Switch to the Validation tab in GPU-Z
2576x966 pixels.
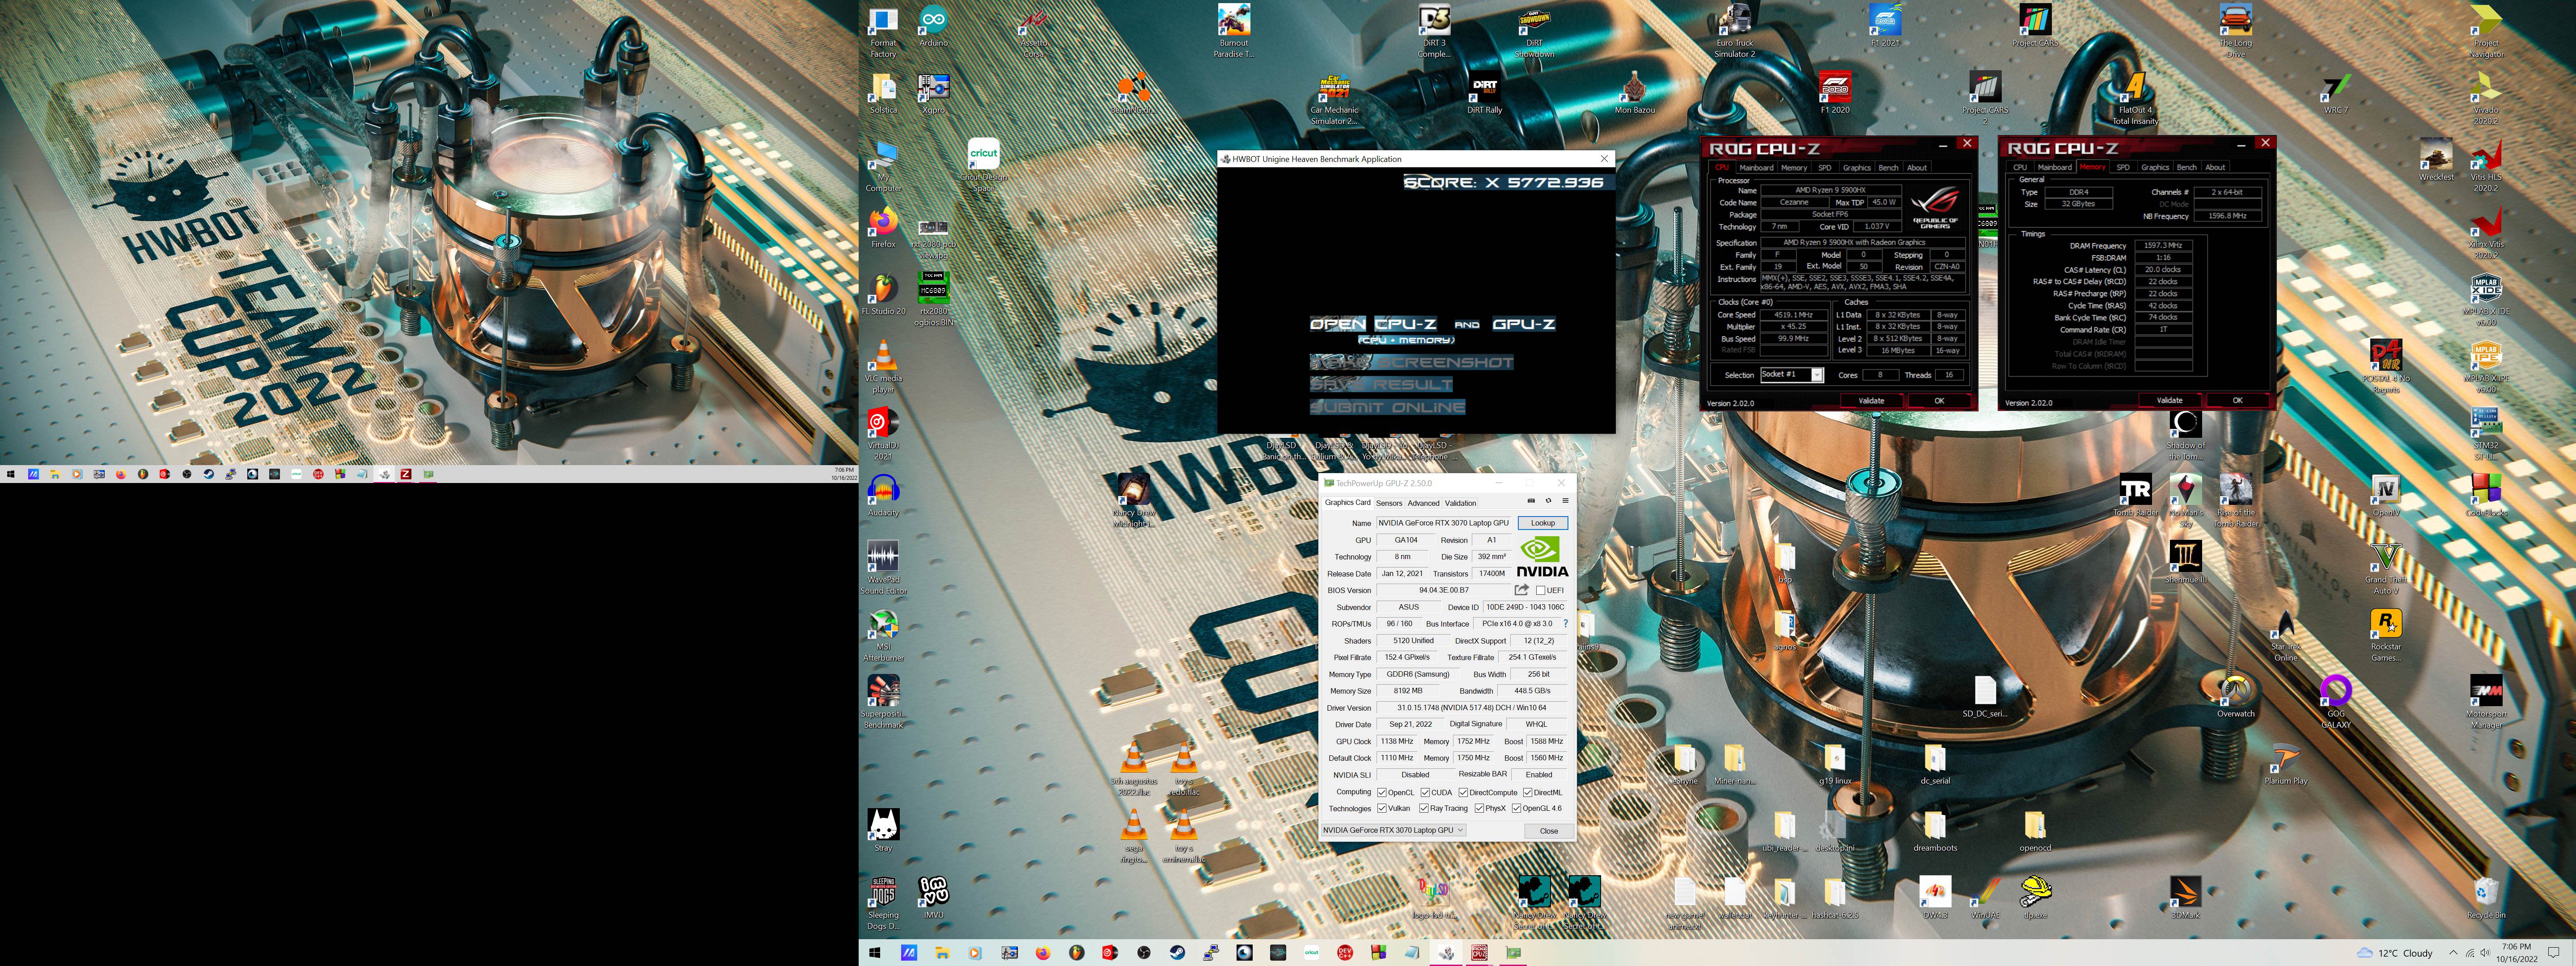click(x=1460, y=503)
